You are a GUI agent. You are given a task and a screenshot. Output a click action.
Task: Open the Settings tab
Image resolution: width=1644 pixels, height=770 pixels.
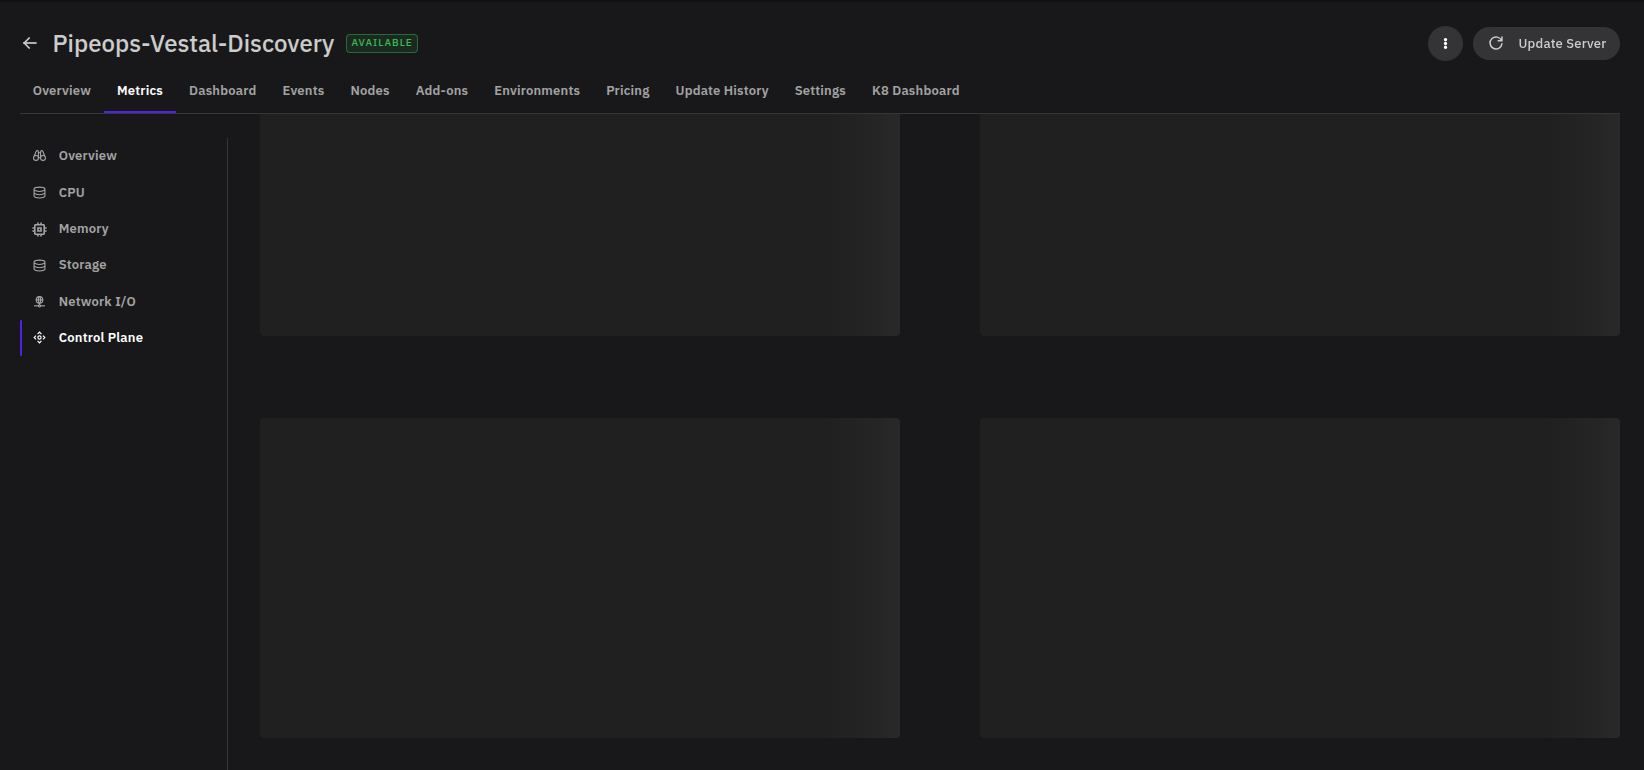pos(820,90)
